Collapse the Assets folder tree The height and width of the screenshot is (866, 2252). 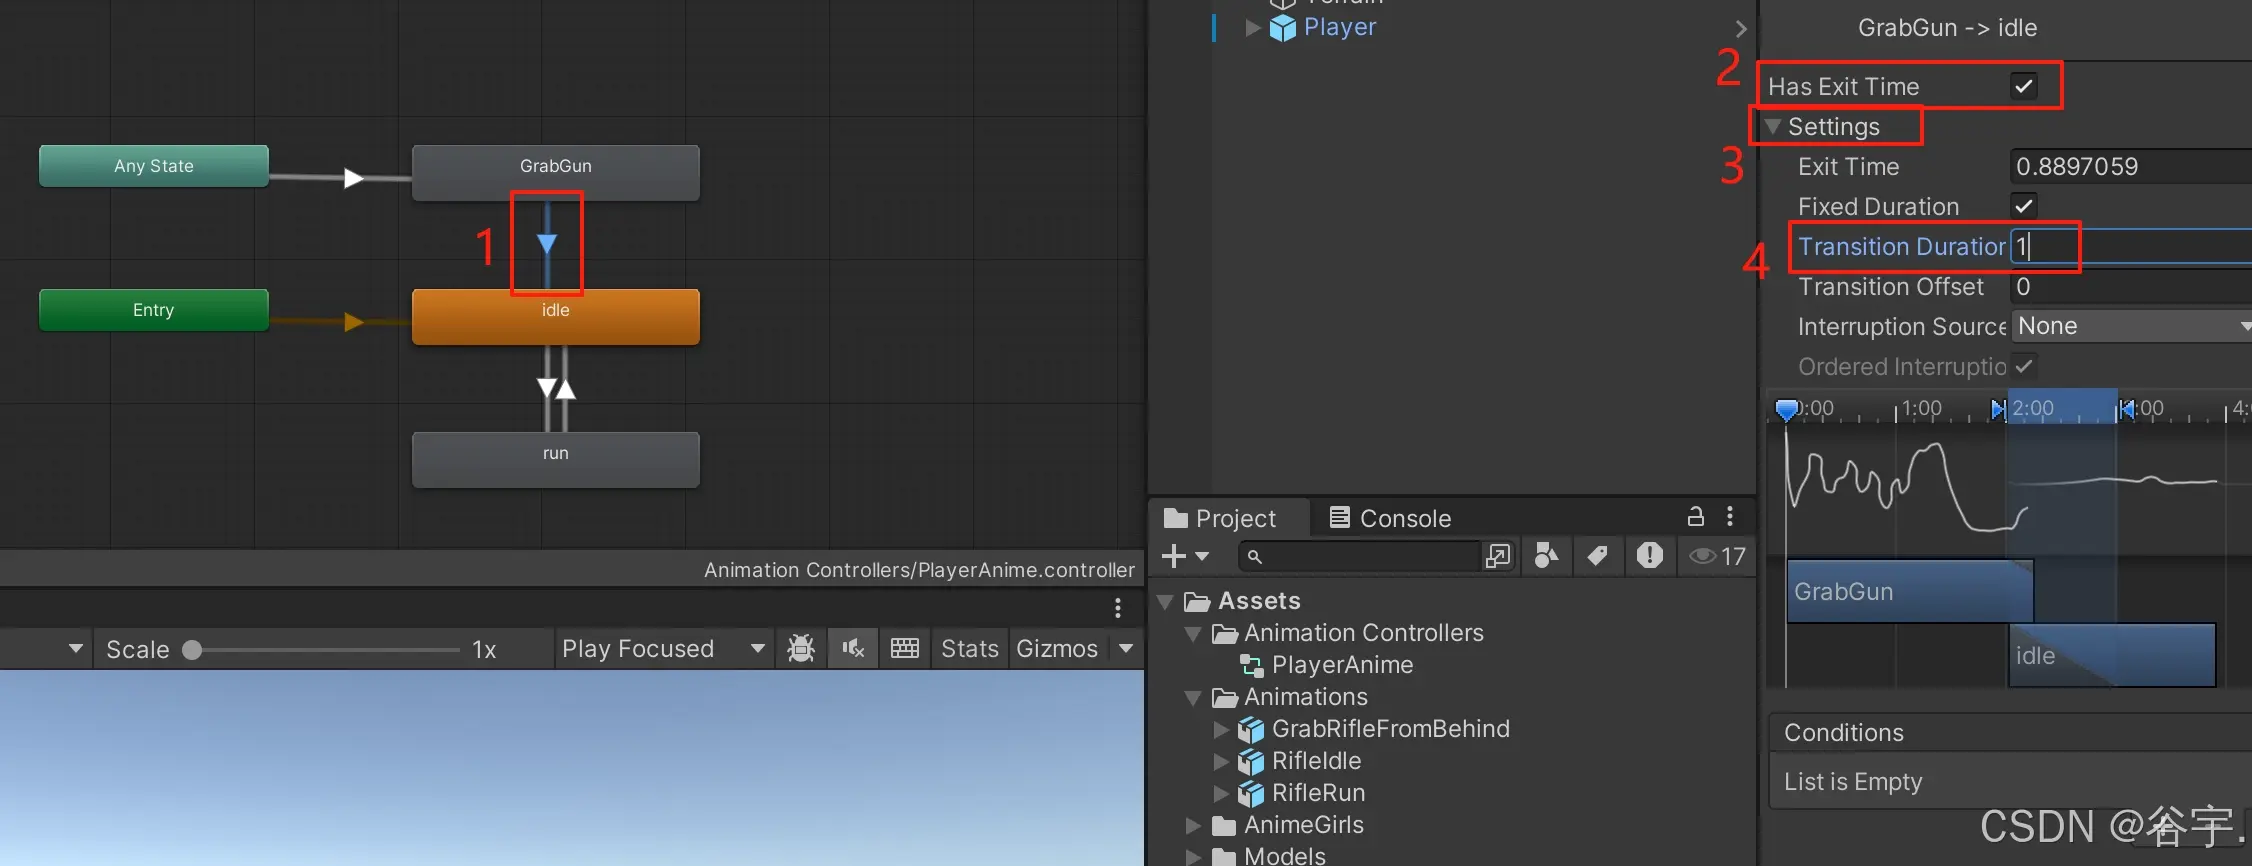click(1165, 602)
